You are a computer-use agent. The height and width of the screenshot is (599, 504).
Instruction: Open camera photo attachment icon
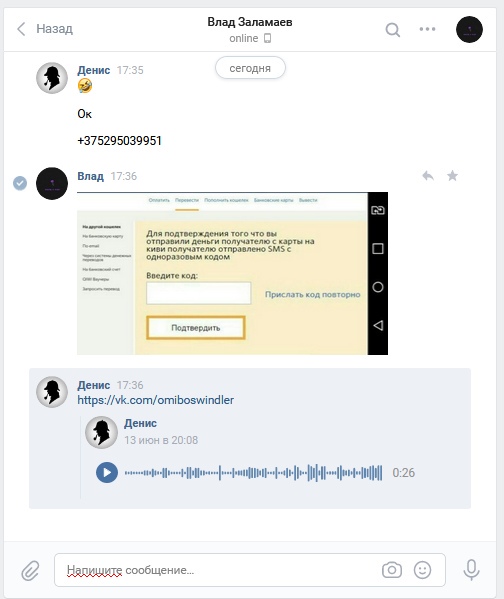(x=392, y=570)
